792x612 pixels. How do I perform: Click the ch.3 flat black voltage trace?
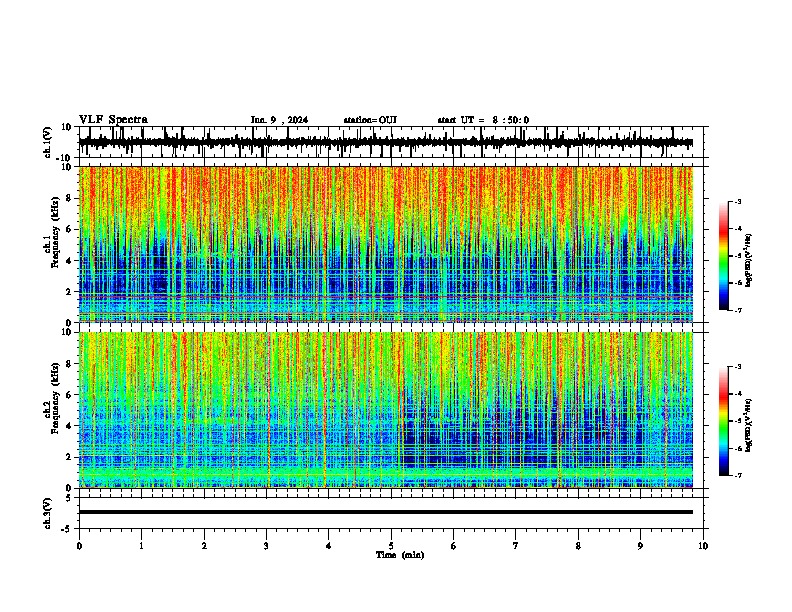tap(386, 512)
